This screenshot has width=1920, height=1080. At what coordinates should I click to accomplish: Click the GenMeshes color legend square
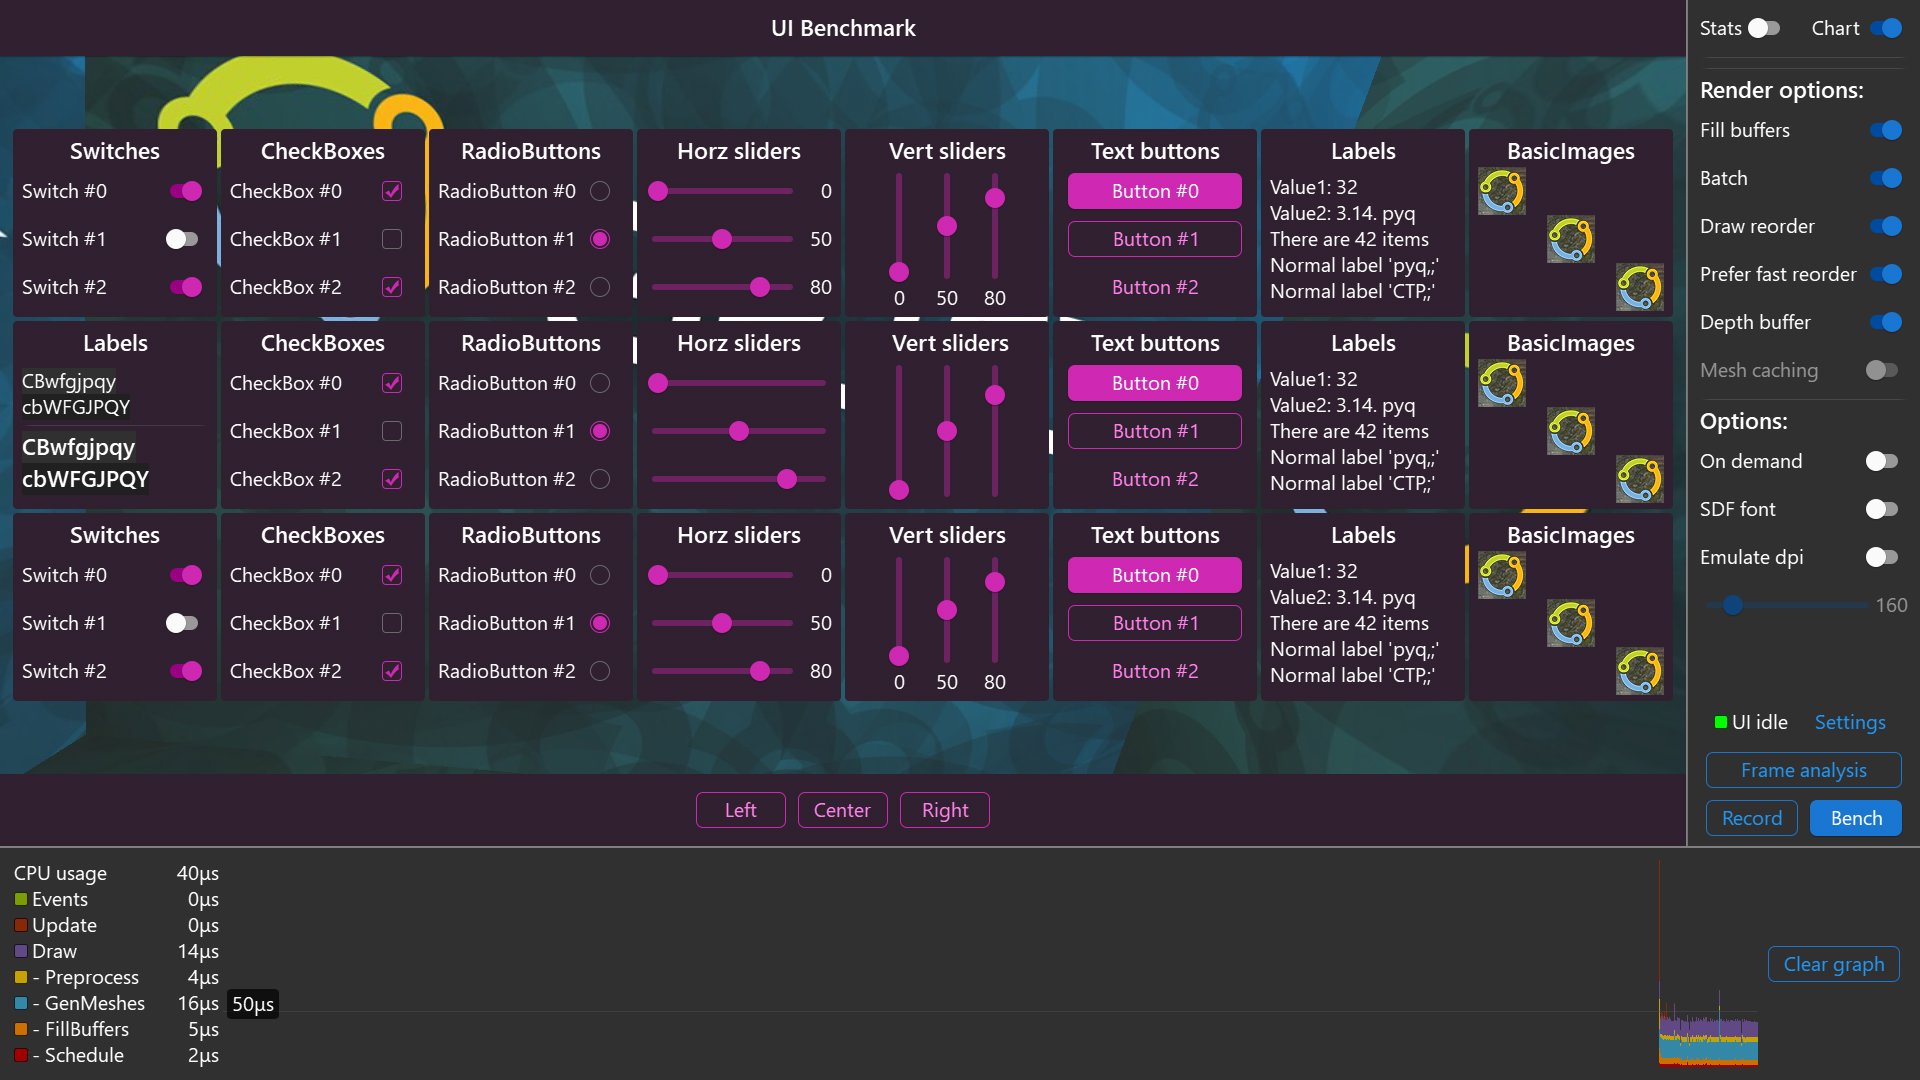21,1003
